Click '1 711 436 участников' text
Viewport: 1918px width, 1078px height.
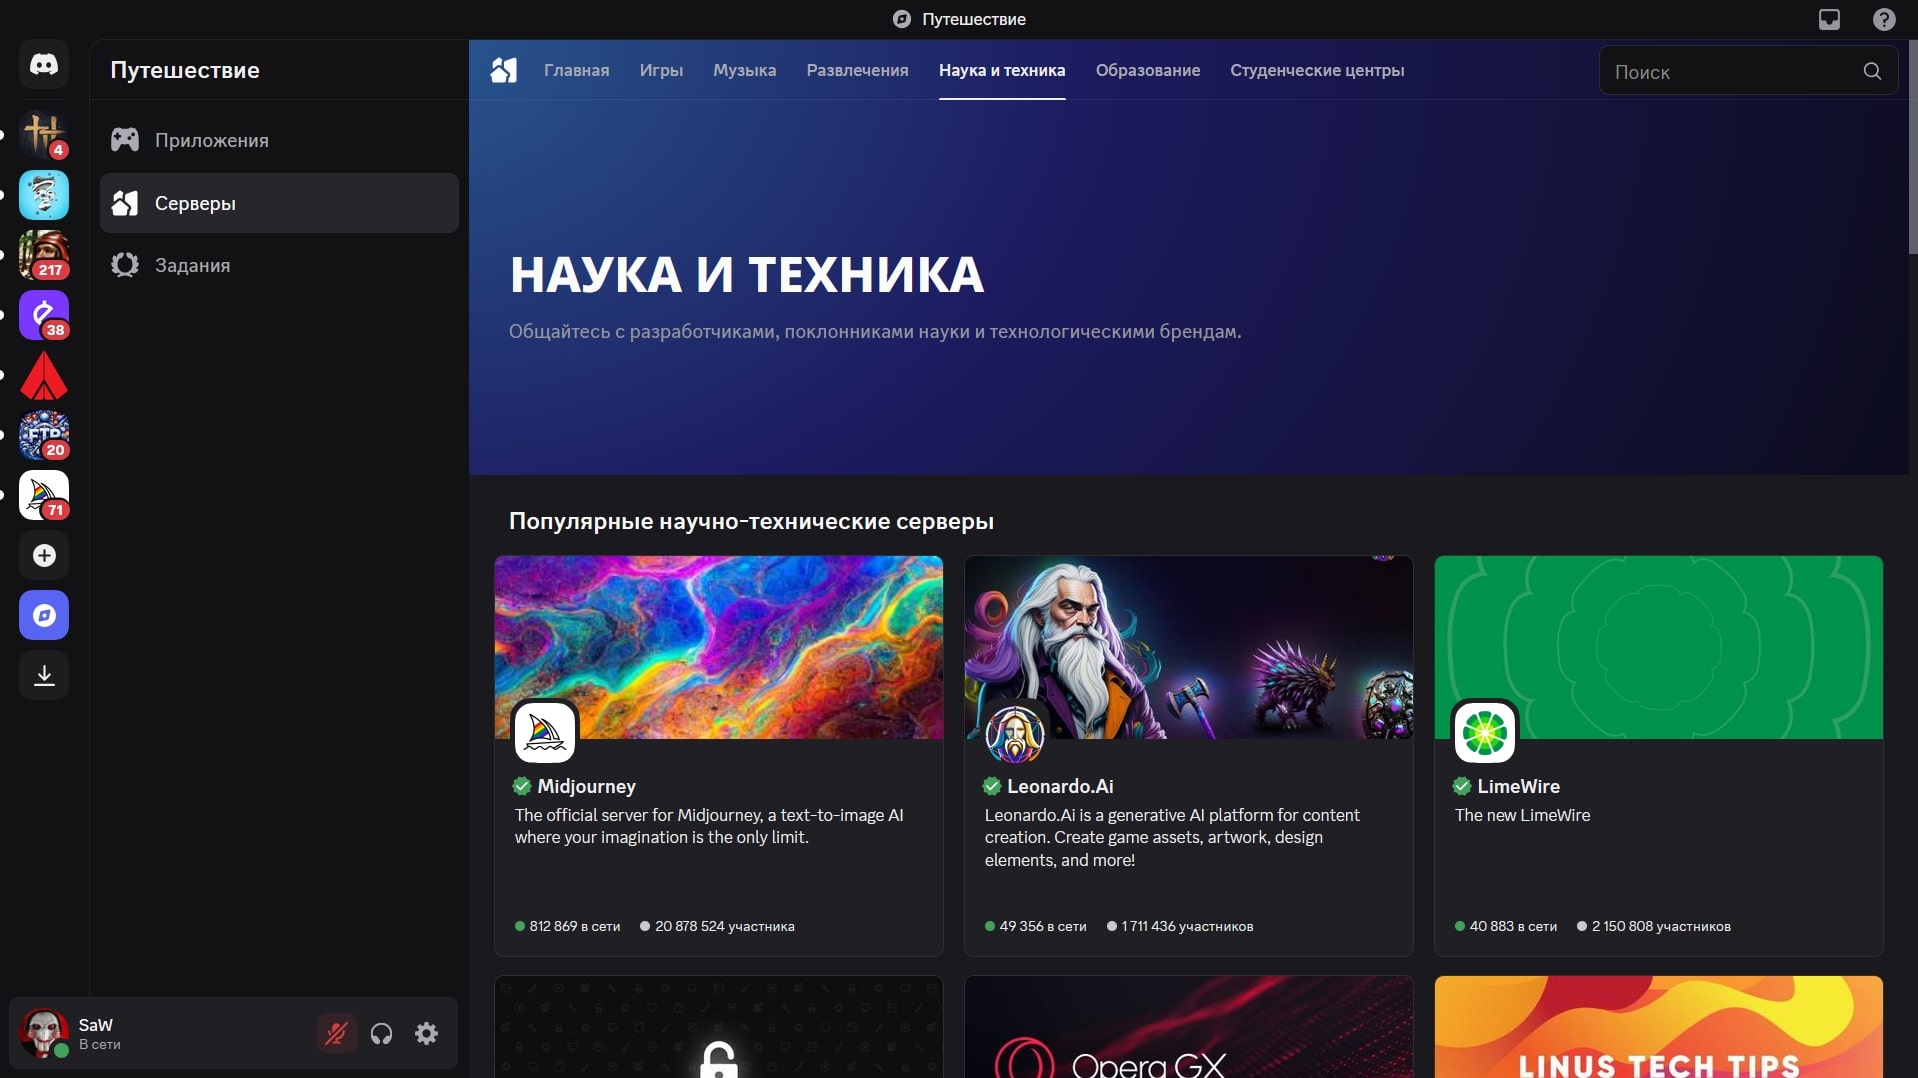click(1187, 926)
